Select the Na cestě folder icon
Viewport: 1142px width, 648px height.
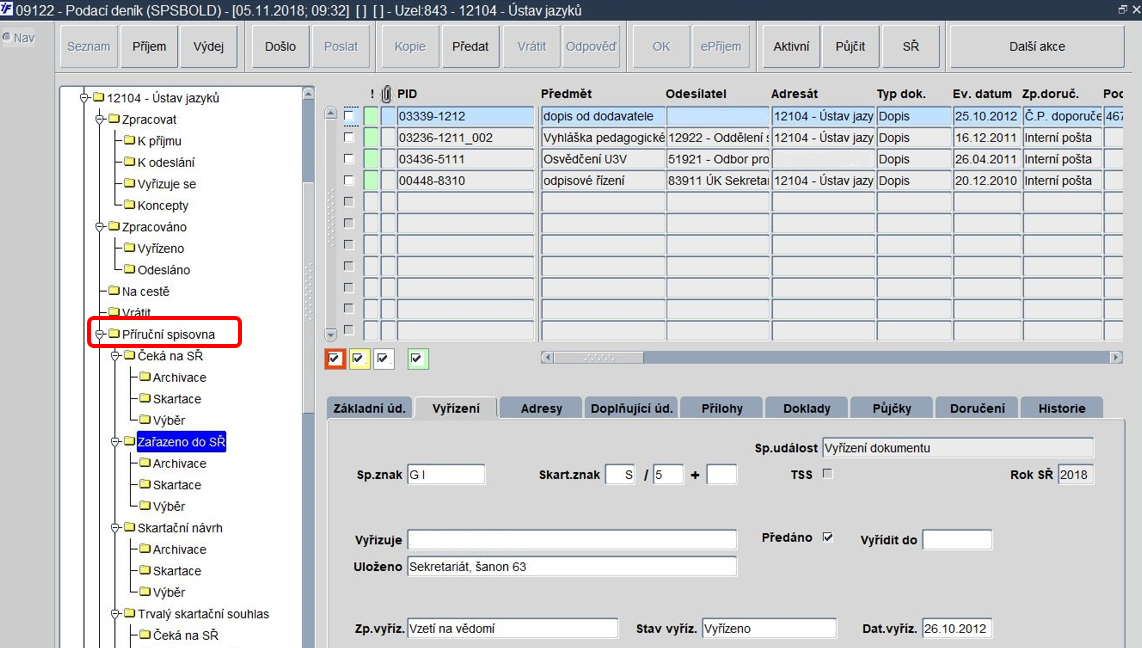[x=114, y=291]
